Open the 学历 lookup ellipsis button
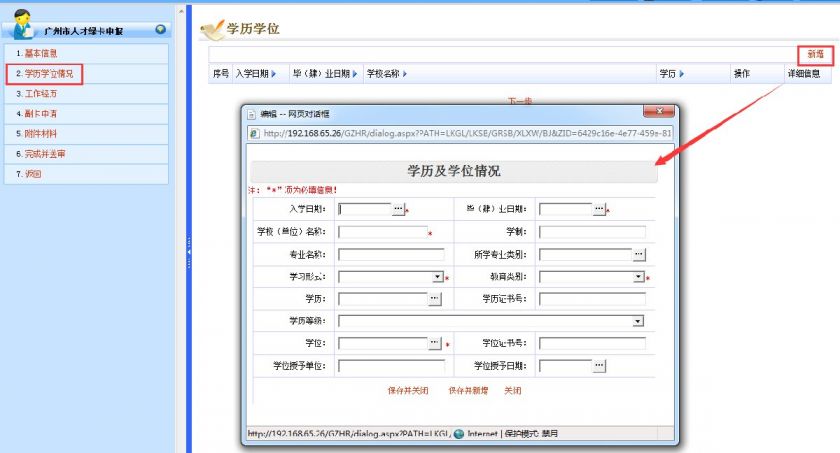The width and height of the screenshot is (840, 453). (x=434, y=299)
